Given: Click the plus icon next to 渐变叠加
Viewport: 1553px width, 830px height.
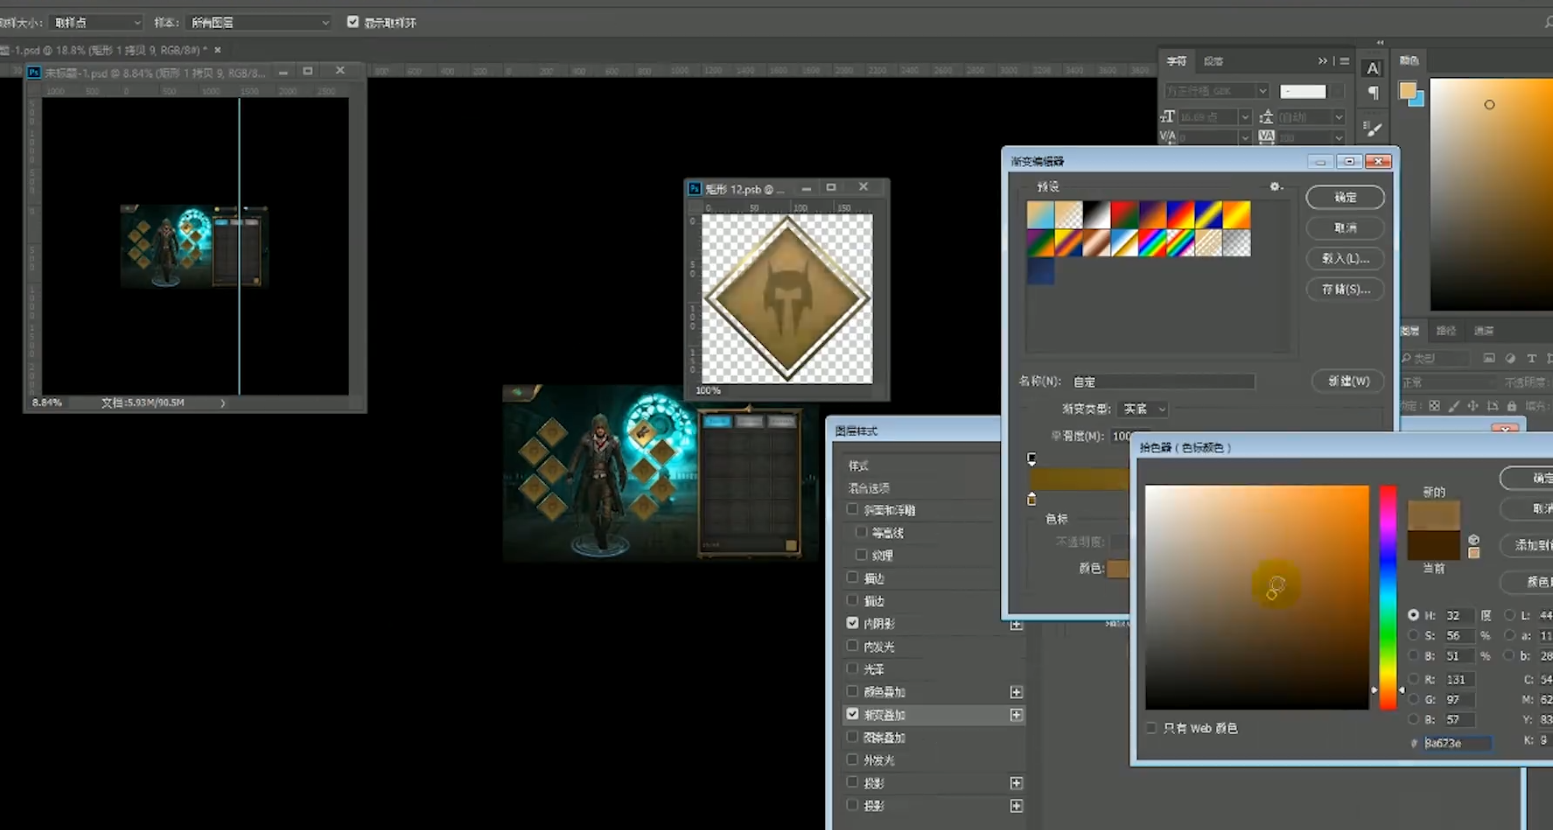Looking at the screenshot, I should click(x=1016, y=715).
